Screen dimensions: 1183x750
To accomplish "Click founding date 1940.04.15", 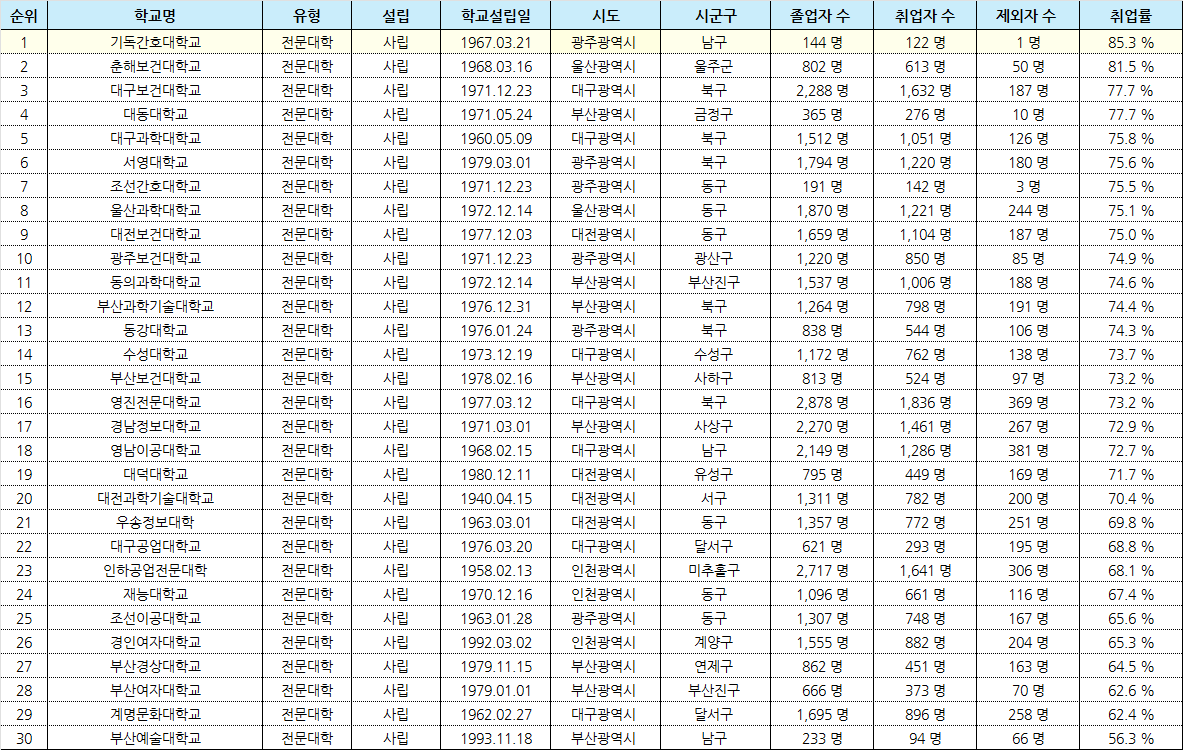I will coord(496,499).
